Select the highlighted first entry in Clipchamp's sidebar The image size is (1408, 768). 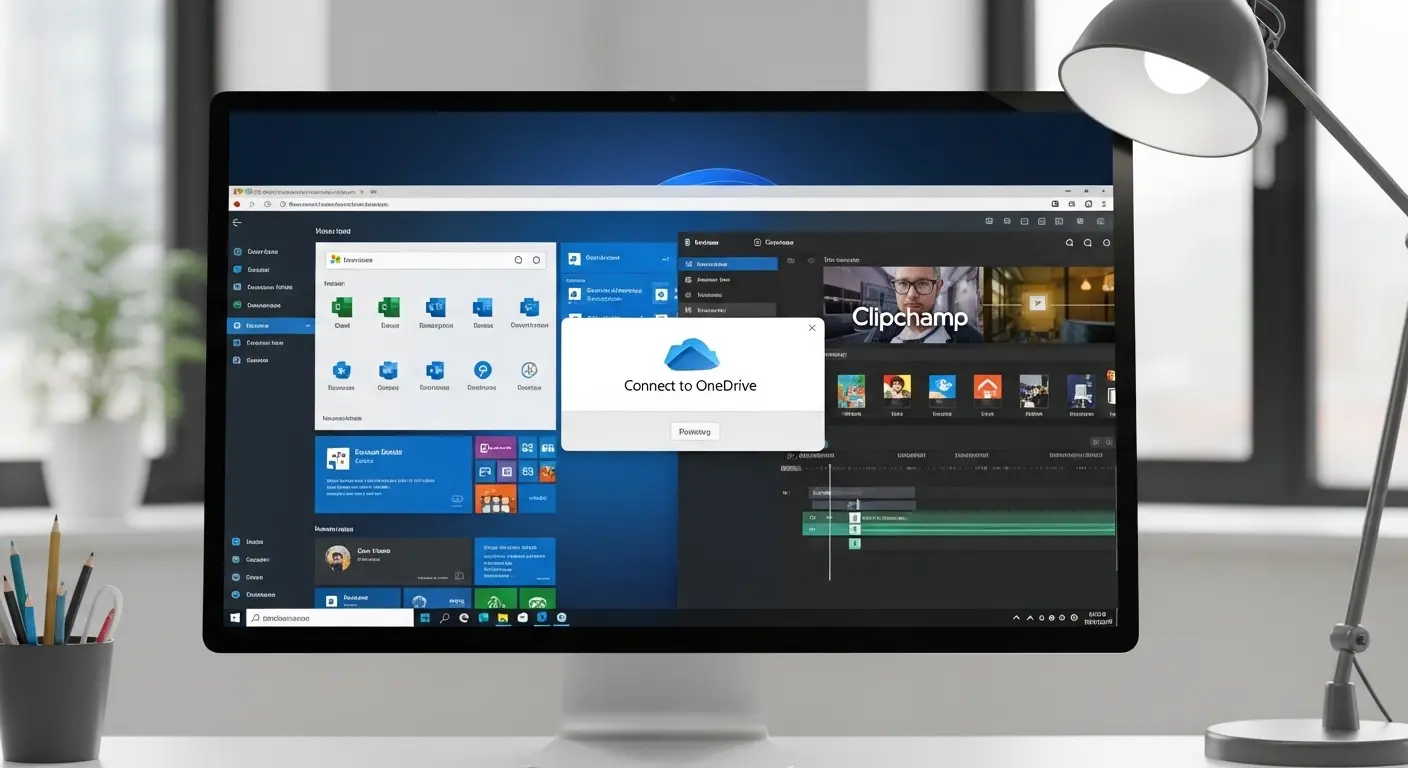click(728, 262)
